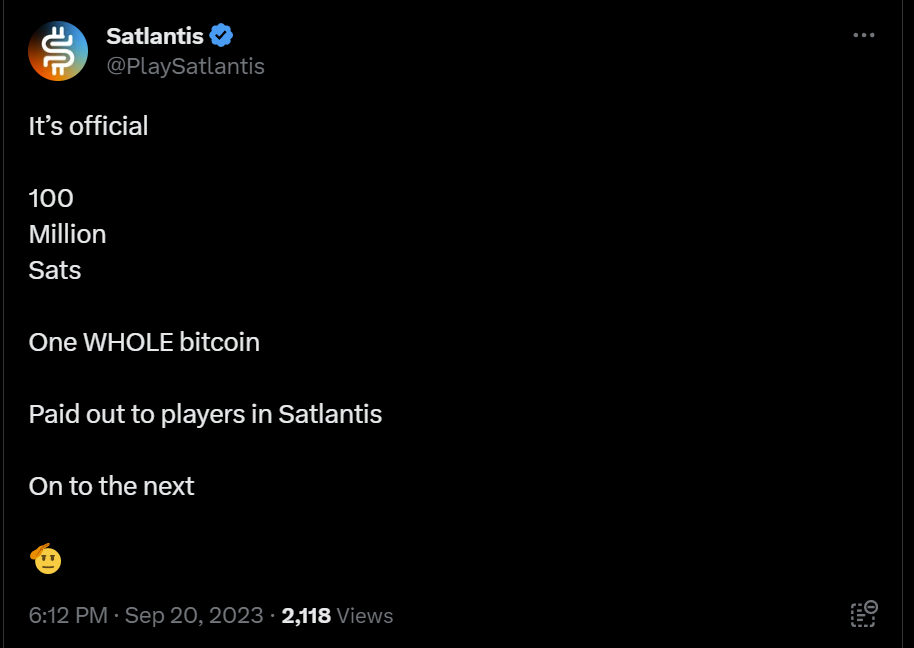This screenshot has height=648, width=914.
Task: Click the "Sats" text line
Action: click(x=55, y=270)
